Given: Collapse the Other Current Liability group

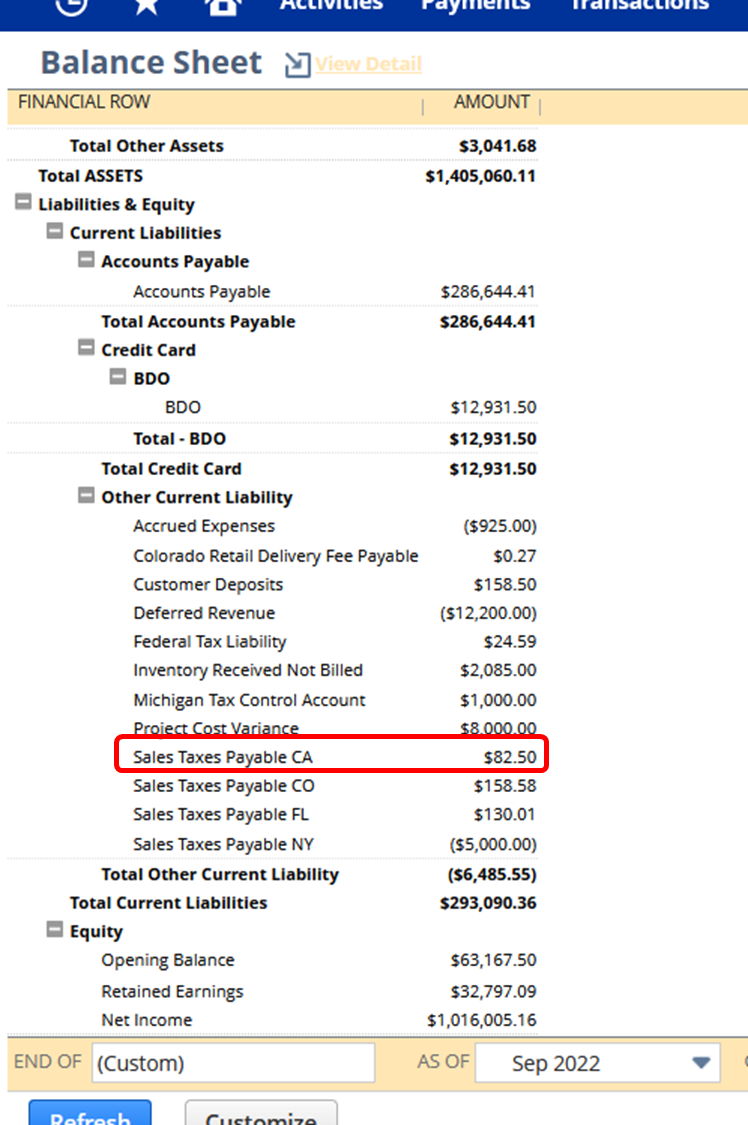Looking at the screenshot, I should [86, 496].
